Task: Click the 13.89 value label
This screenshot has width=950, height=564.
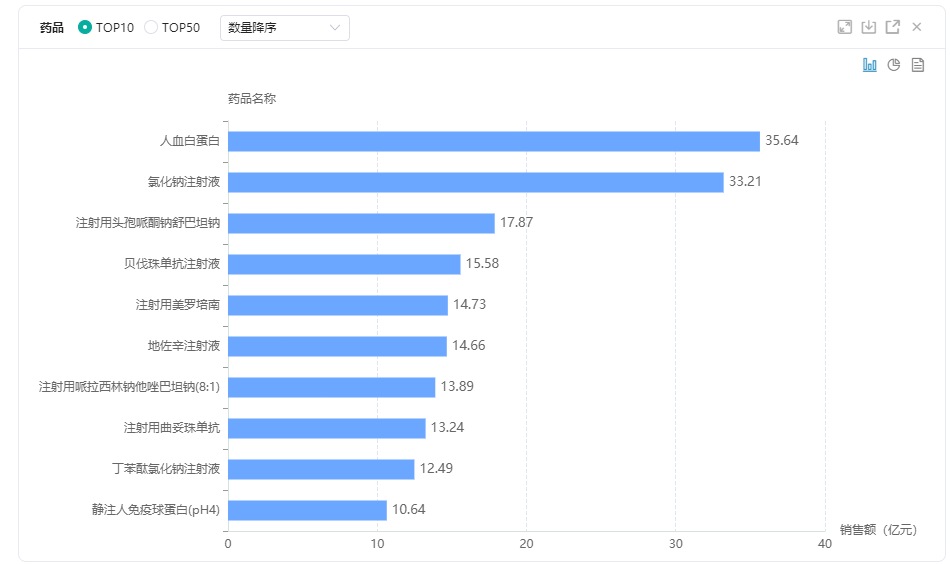Action: tap(457, 387)
